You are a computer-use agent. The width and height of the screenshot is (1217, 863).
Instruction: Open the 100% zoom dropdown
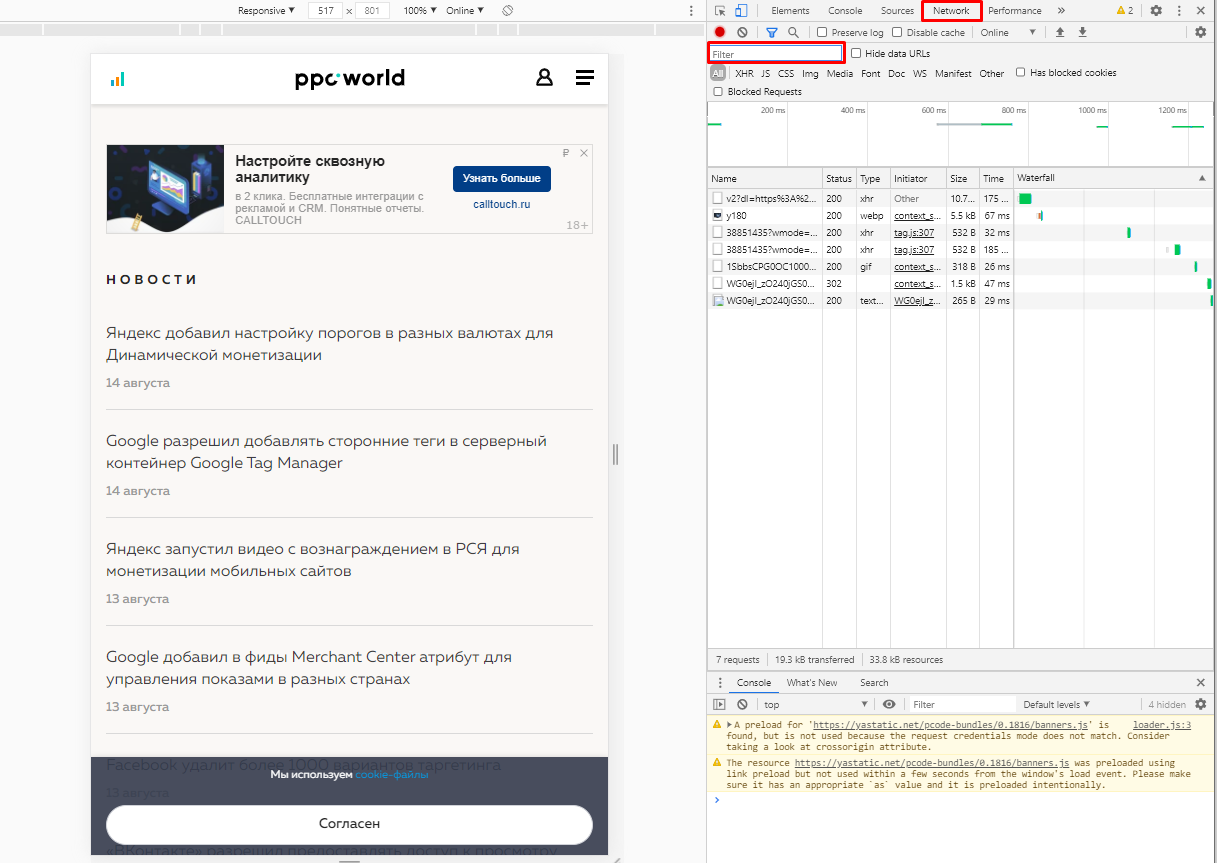pos(419,10)
